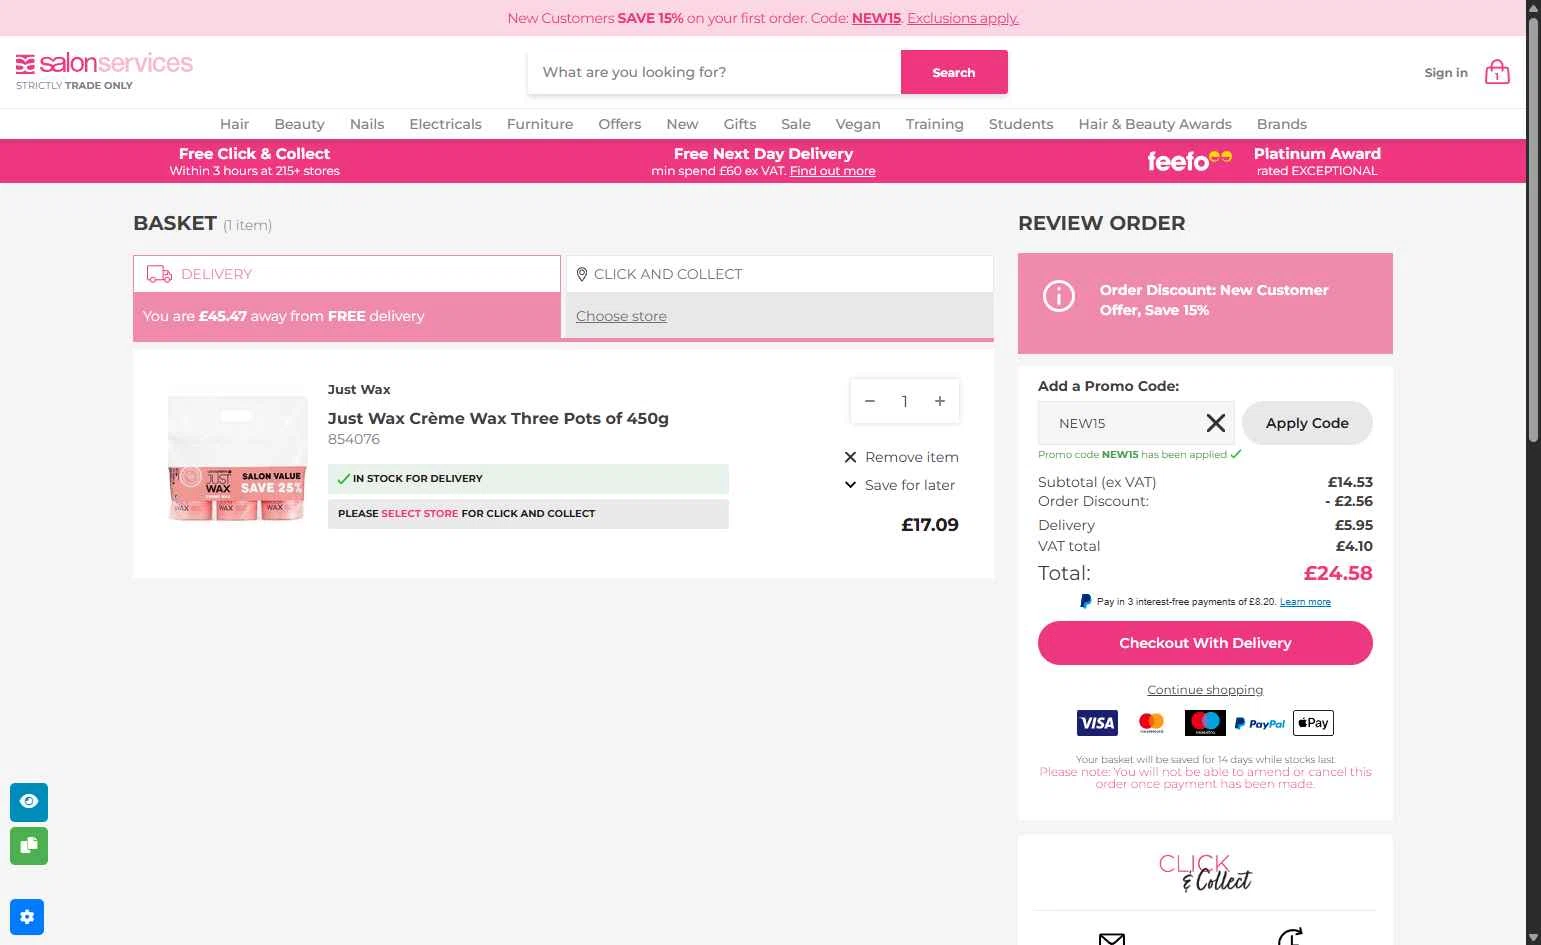Click the Just Wax product thumbnail
This screenshot has height=945, width=1541.
pos(237,459)
